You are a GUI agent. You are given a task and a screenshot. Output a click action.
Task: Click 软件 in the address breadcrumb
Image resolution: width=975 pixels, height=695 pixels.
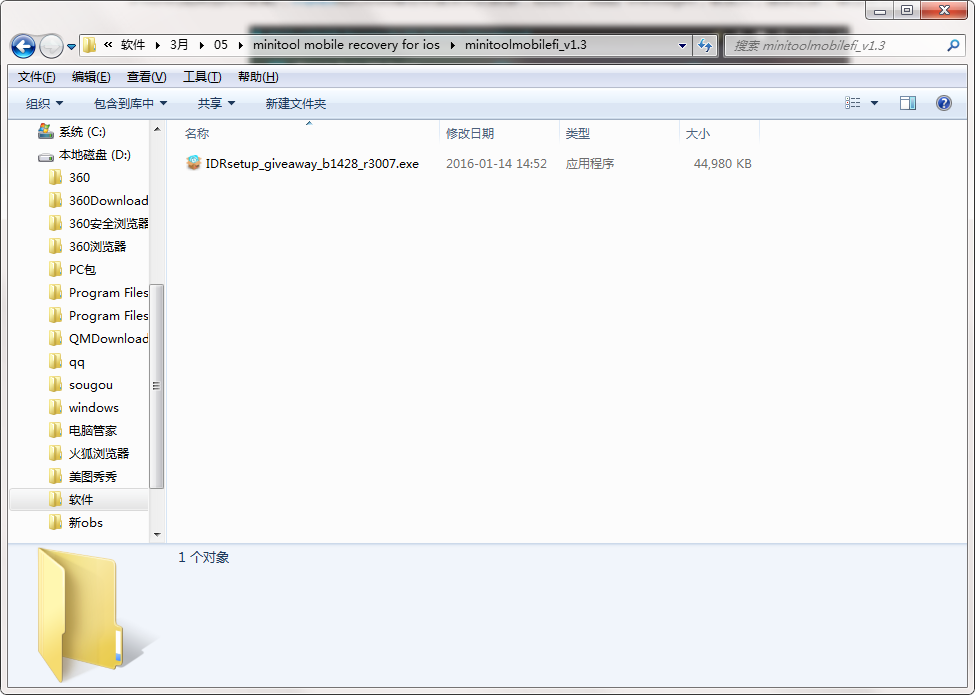[132, 45]
